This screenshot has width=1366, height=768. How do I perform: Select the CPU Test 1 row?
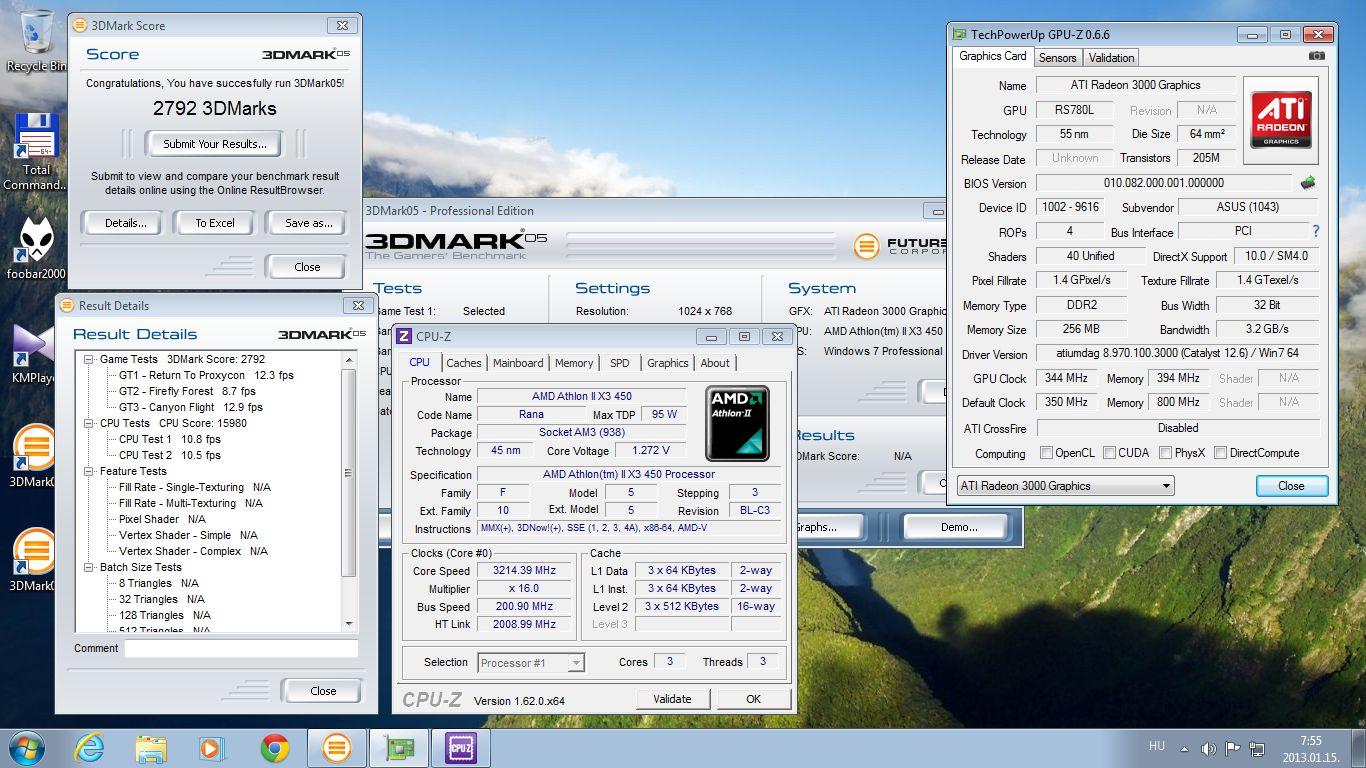169,439
